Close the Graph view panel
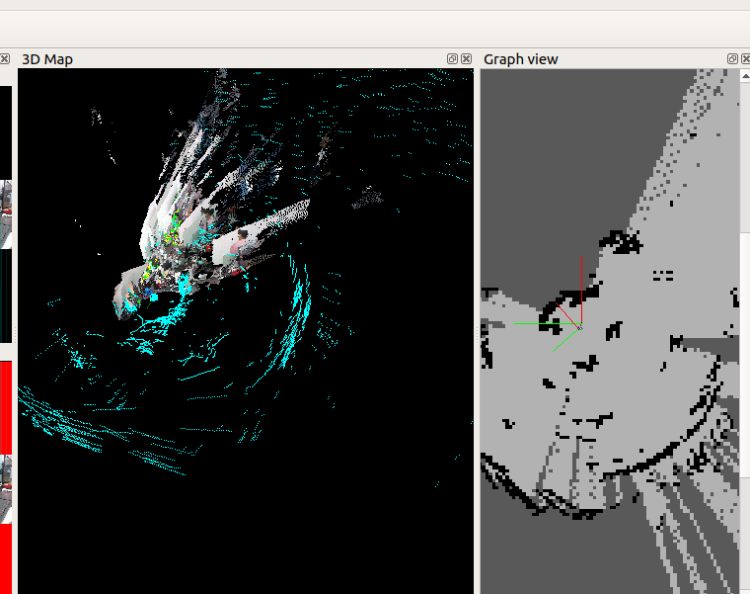Viewport: 750px width, 594px height. tap(745, 59)
